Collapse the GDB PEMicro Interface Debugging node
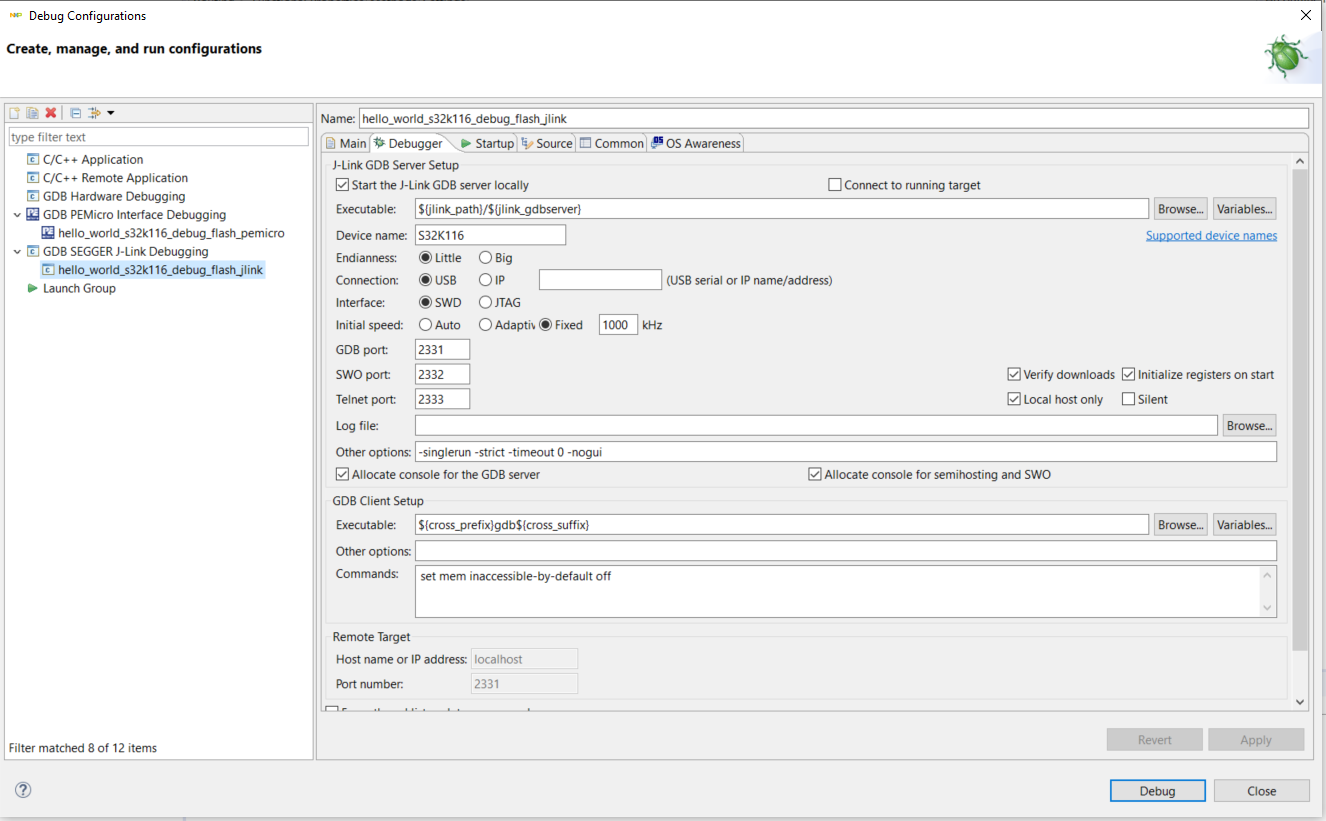The width and height of the screenshot is (1326, 821). click(x=17, y=215)
